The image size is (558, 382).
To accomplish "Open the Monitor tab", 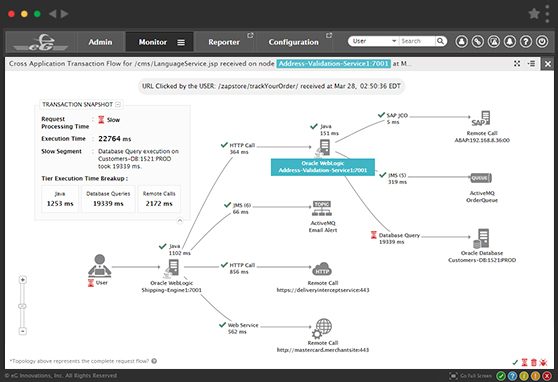I will coord(153,42).
